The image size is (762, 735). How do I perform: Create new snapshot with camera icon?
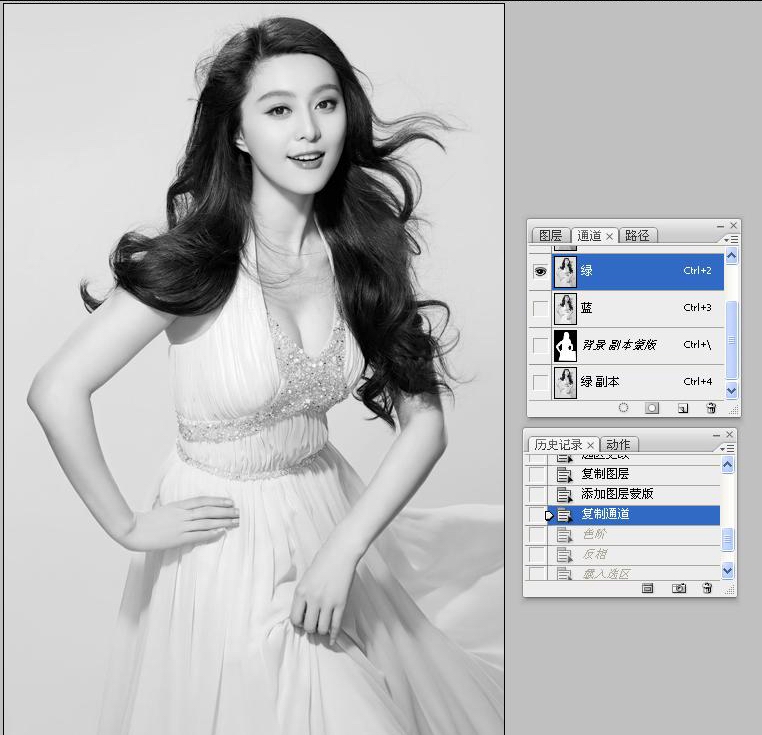678,589
